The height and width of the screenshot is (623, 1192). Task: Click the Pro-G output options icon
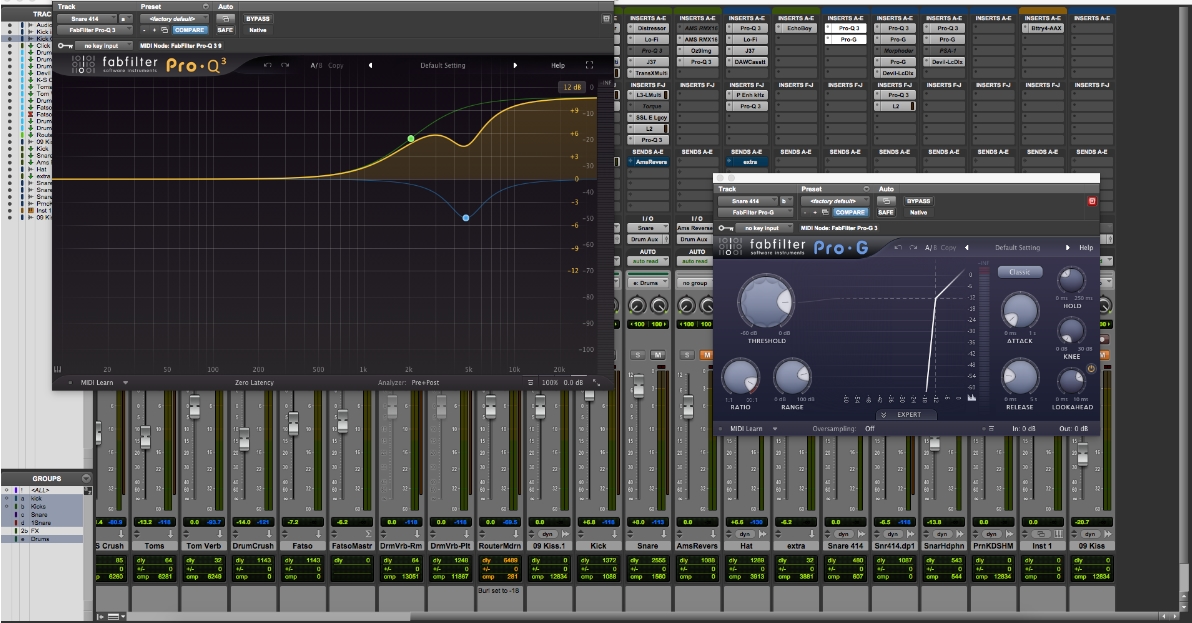991,429
